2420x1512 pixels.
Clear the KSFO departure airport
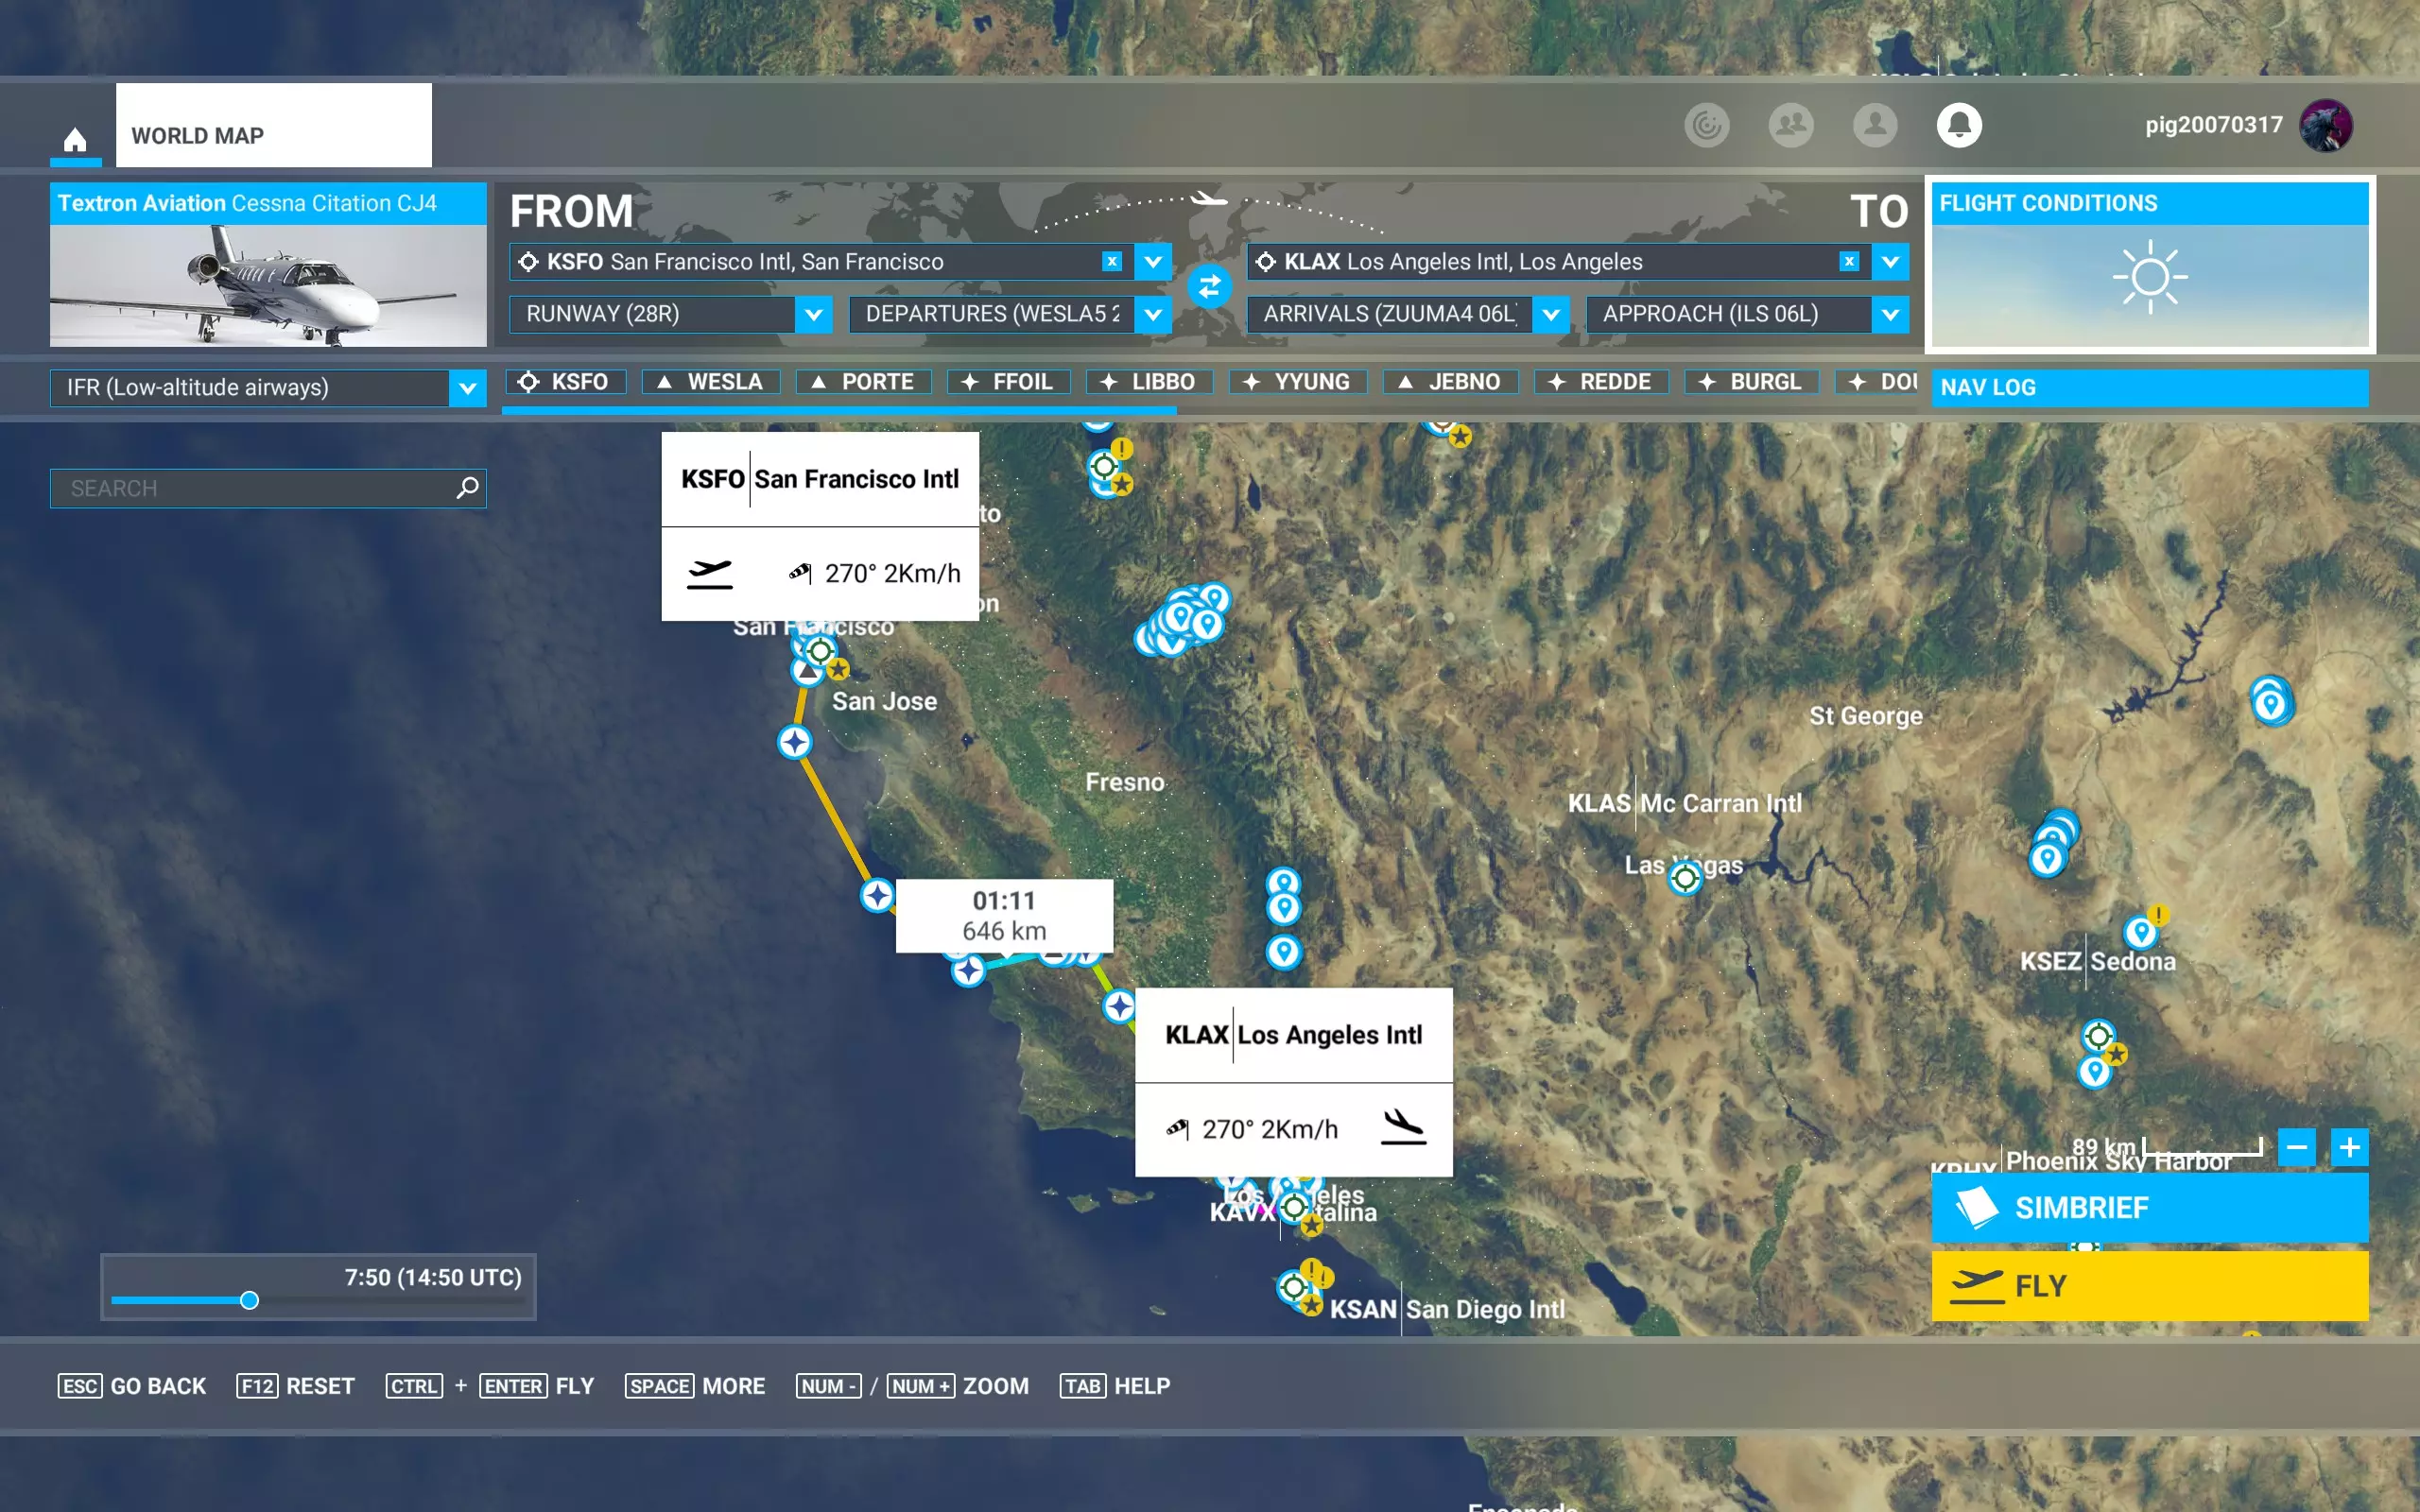[1111, 261]
